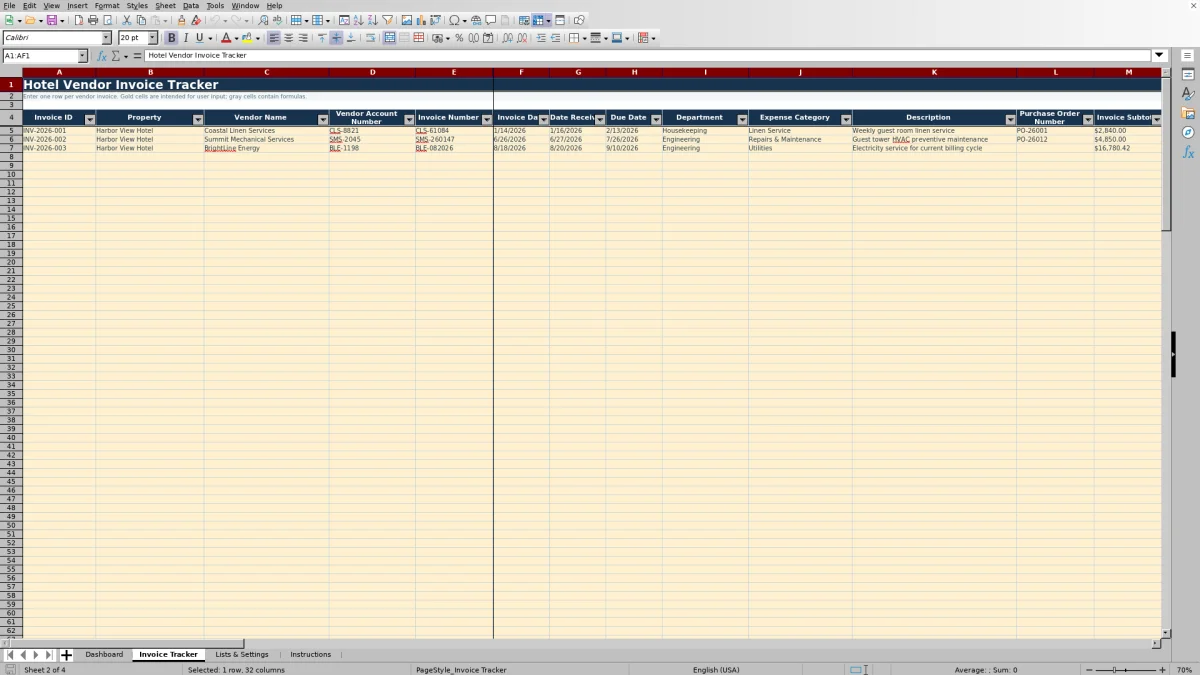Image resolution: width=1200 pixels, height=675 pixels.
Task: Click the font color red A swatch
Action: [x=226, y=38]
